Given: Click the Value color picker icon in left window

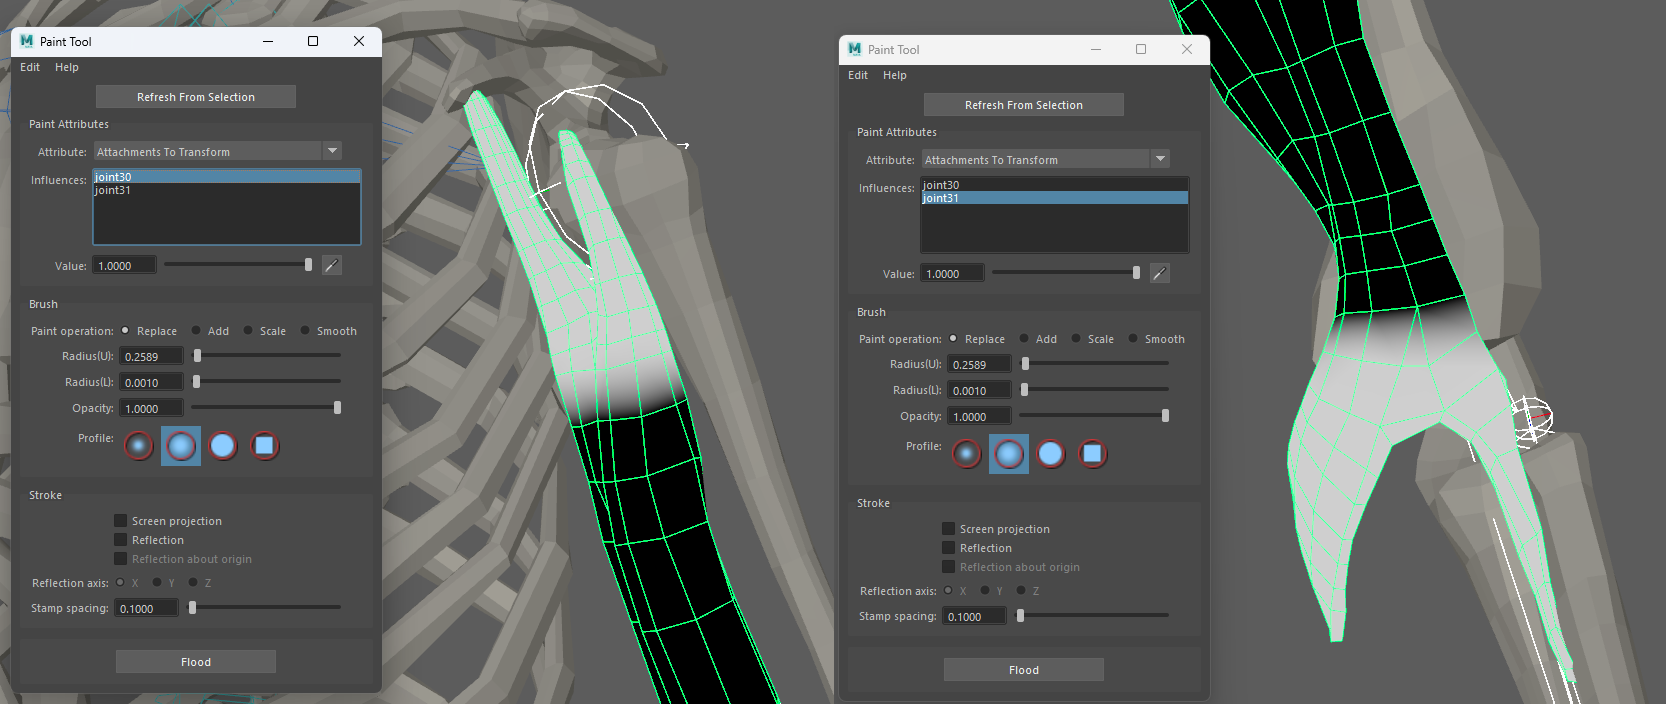Looking at the screenshot, I should click(332, 265).
